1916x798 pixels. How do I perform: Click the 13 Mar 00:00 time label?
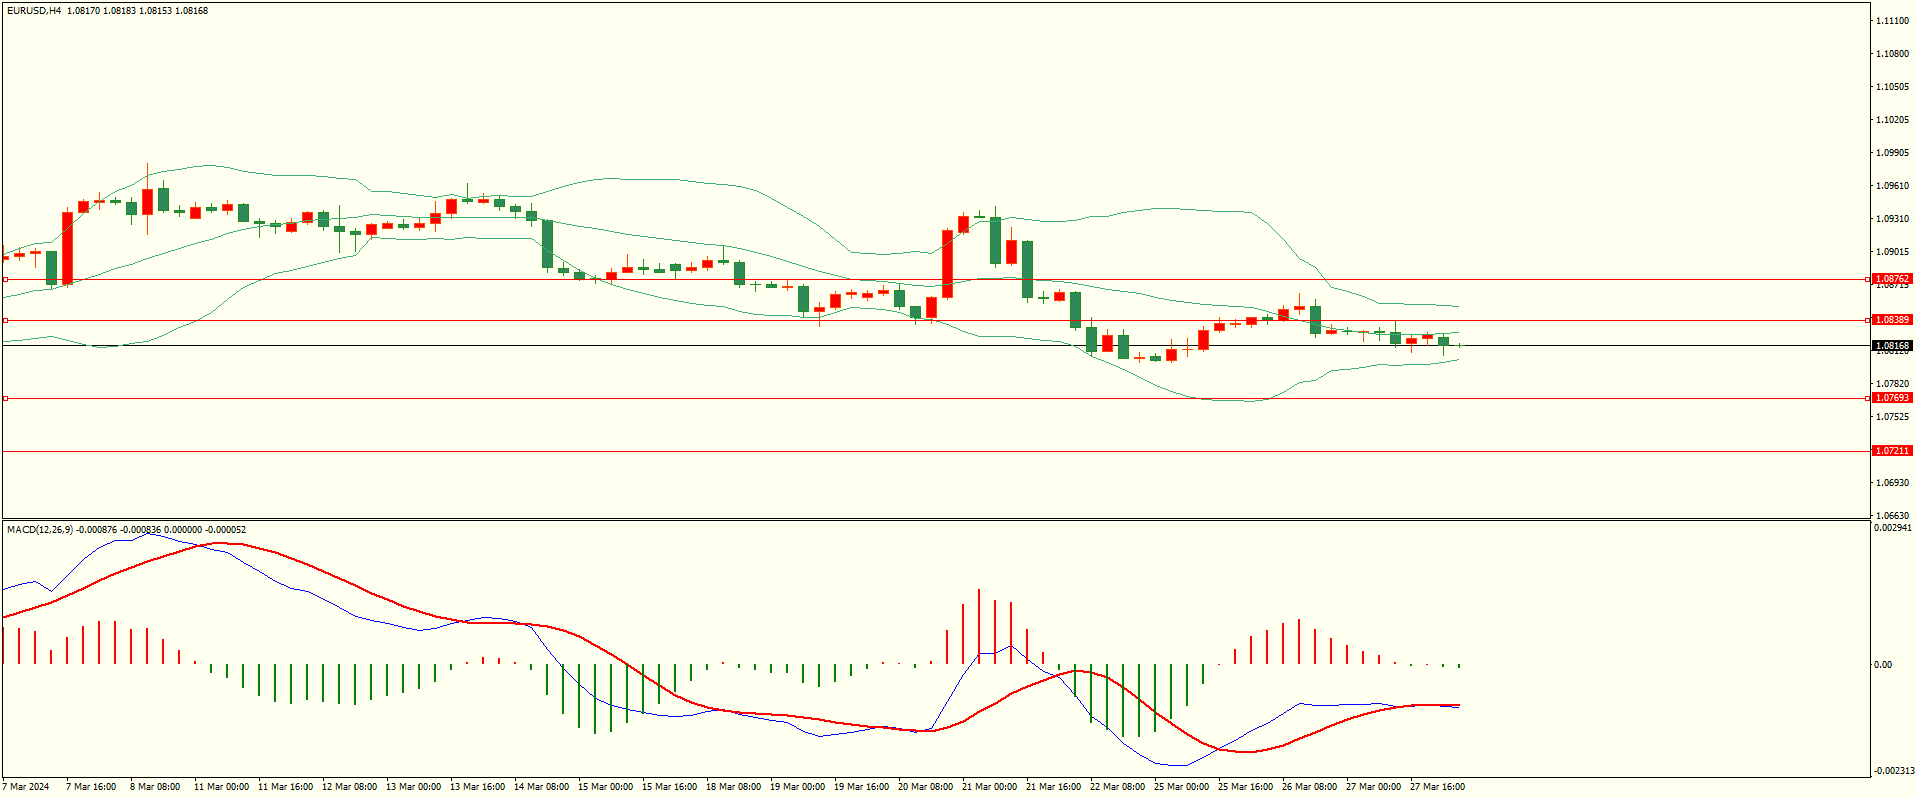click(413, 787)
